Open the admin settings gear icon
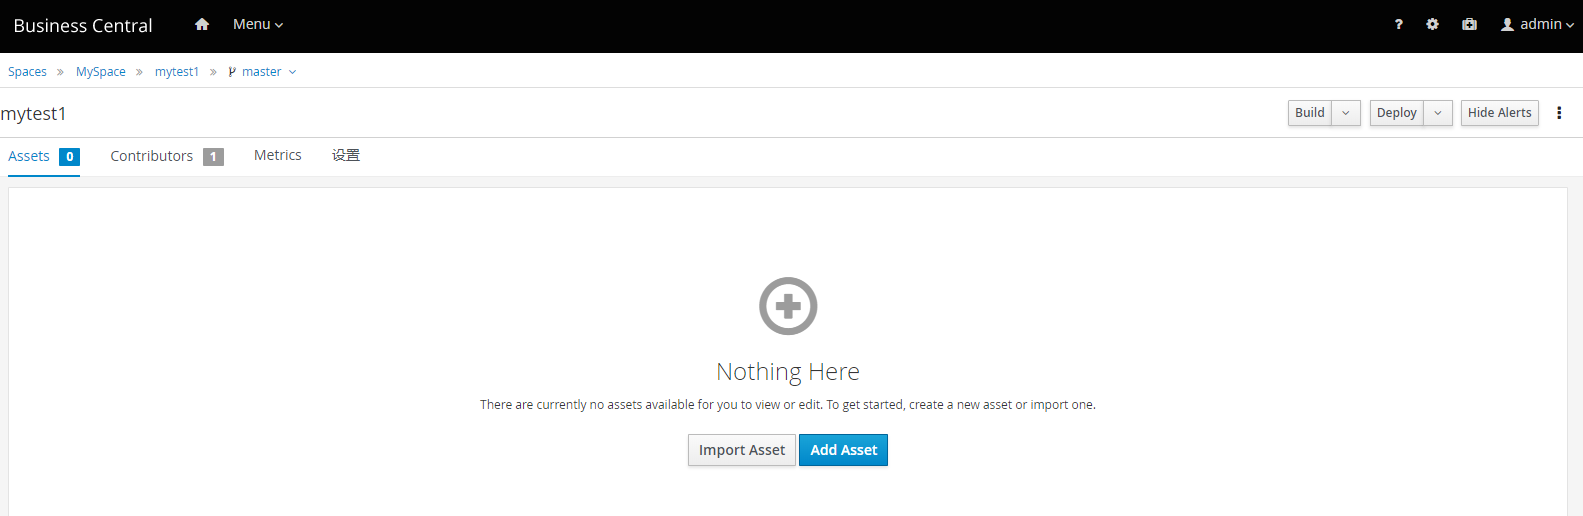This screenshot has height=516, width=1583. pyautogui.click(x=1432, y=24)
